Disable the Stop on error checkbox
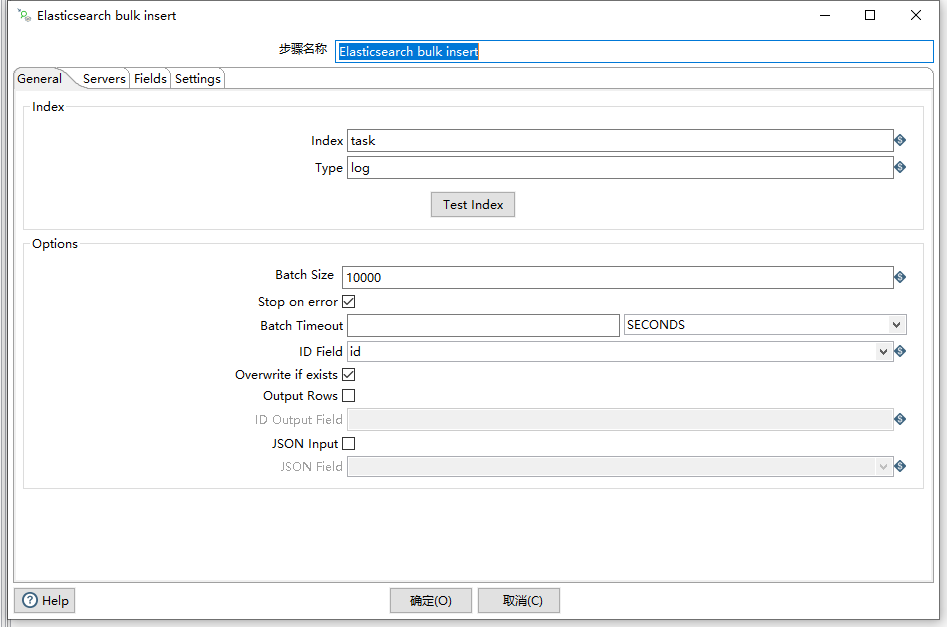This screenshot has height=627, width=947. tap(348, 301)
